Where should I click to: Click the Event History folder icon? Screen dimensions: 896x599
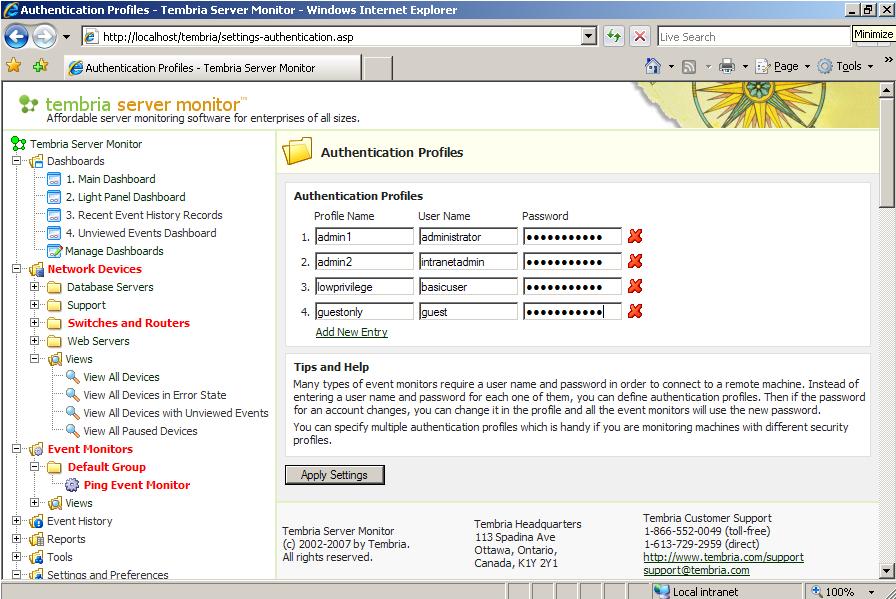[36, 521]
